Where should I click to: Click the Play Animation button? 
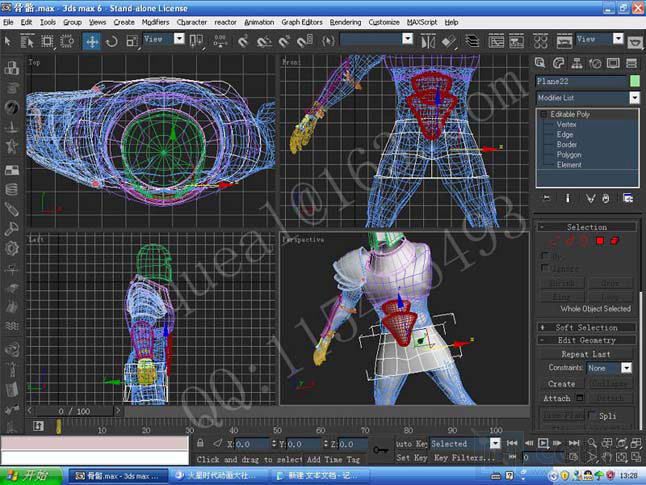point(543,443)
